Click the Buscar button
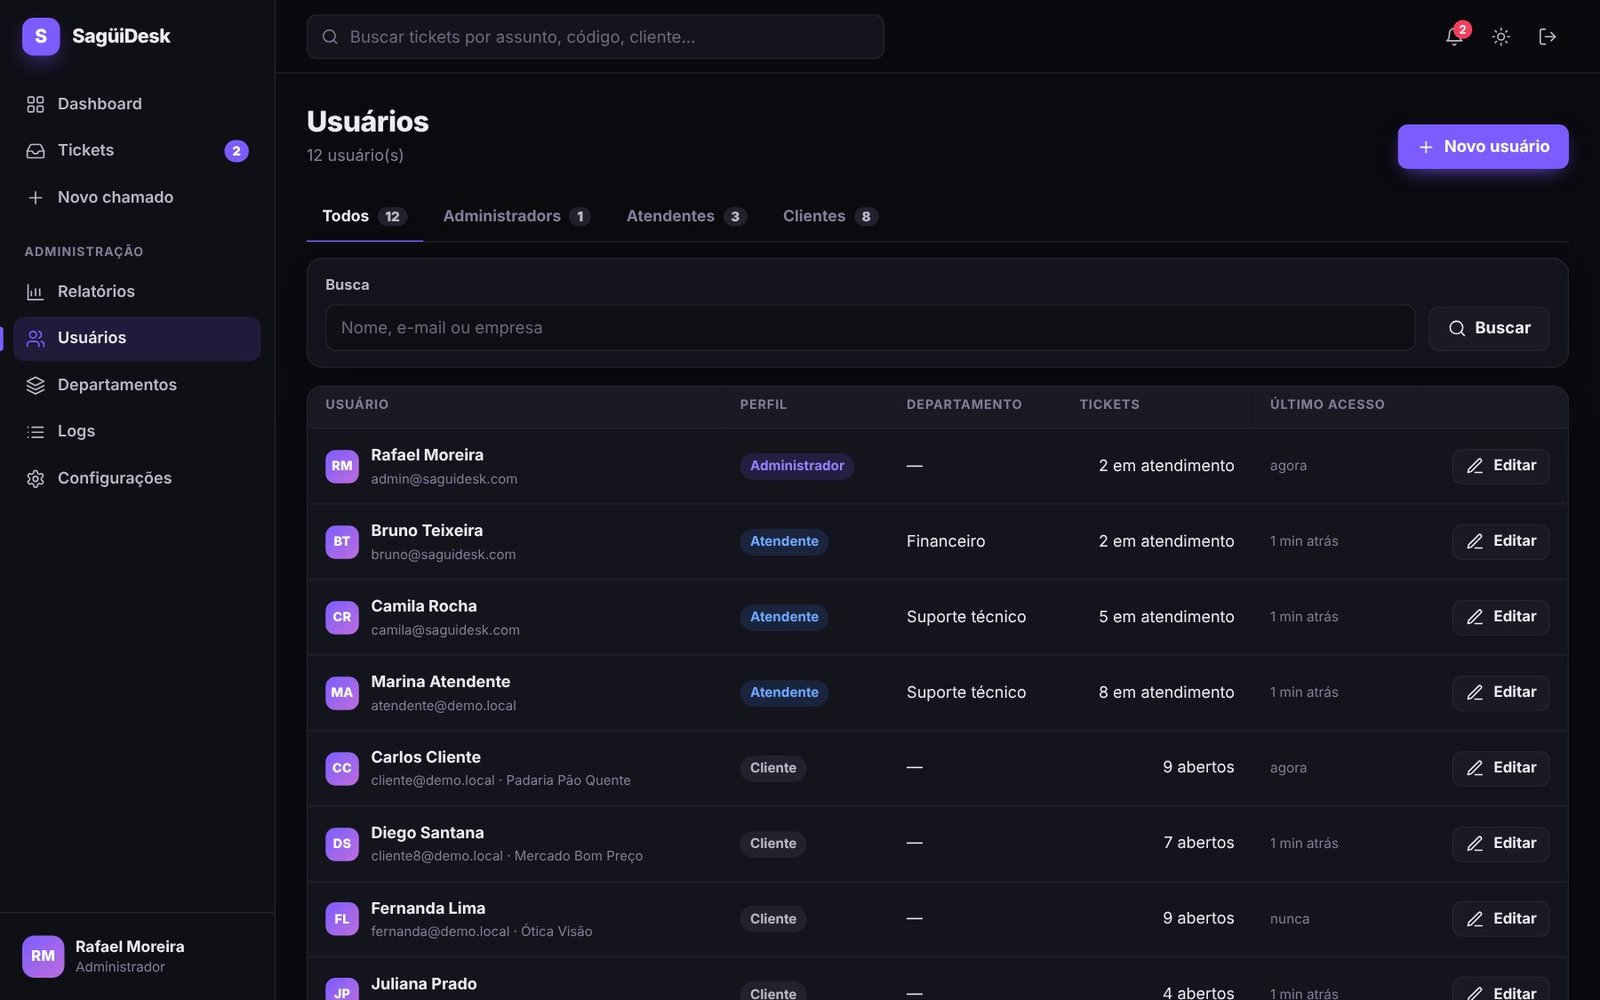The width and height of the screenshot is (1600, 1000). [1489, 328]
